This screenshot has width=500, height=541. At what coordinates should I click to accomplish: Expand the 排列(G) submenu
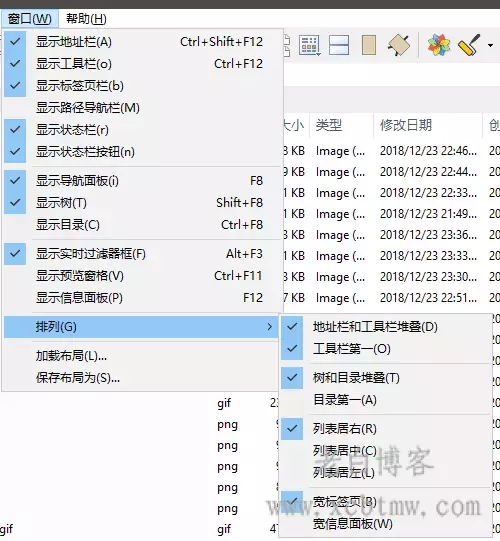point(141,327)
